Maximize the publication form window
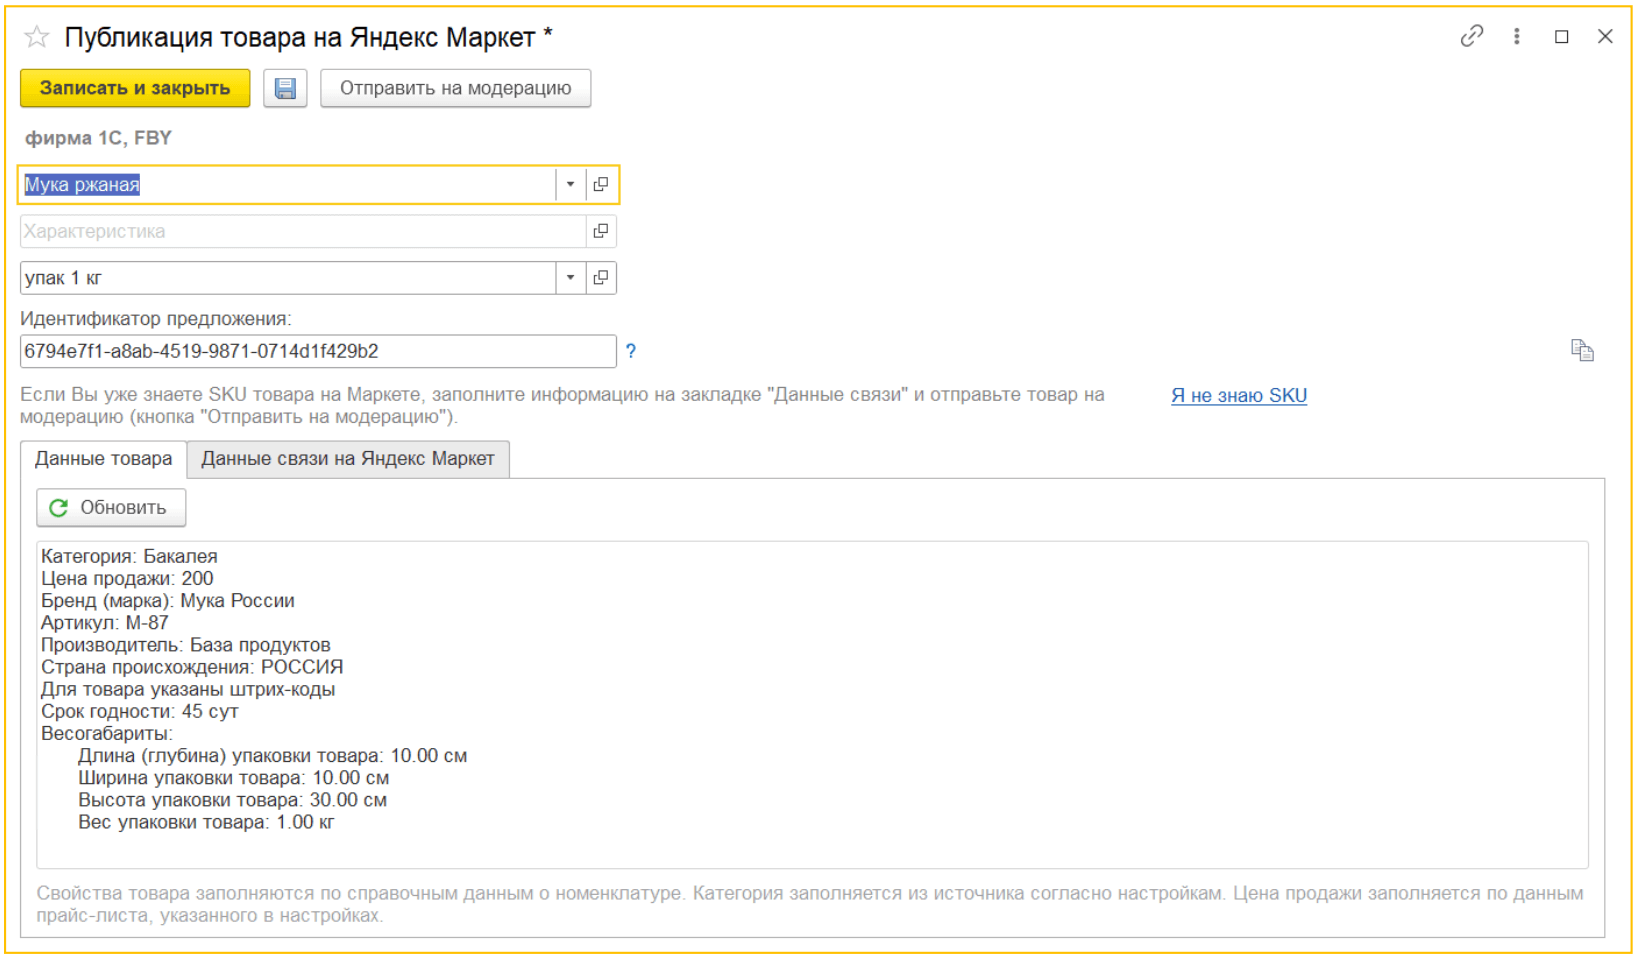 pos(1561,37)
